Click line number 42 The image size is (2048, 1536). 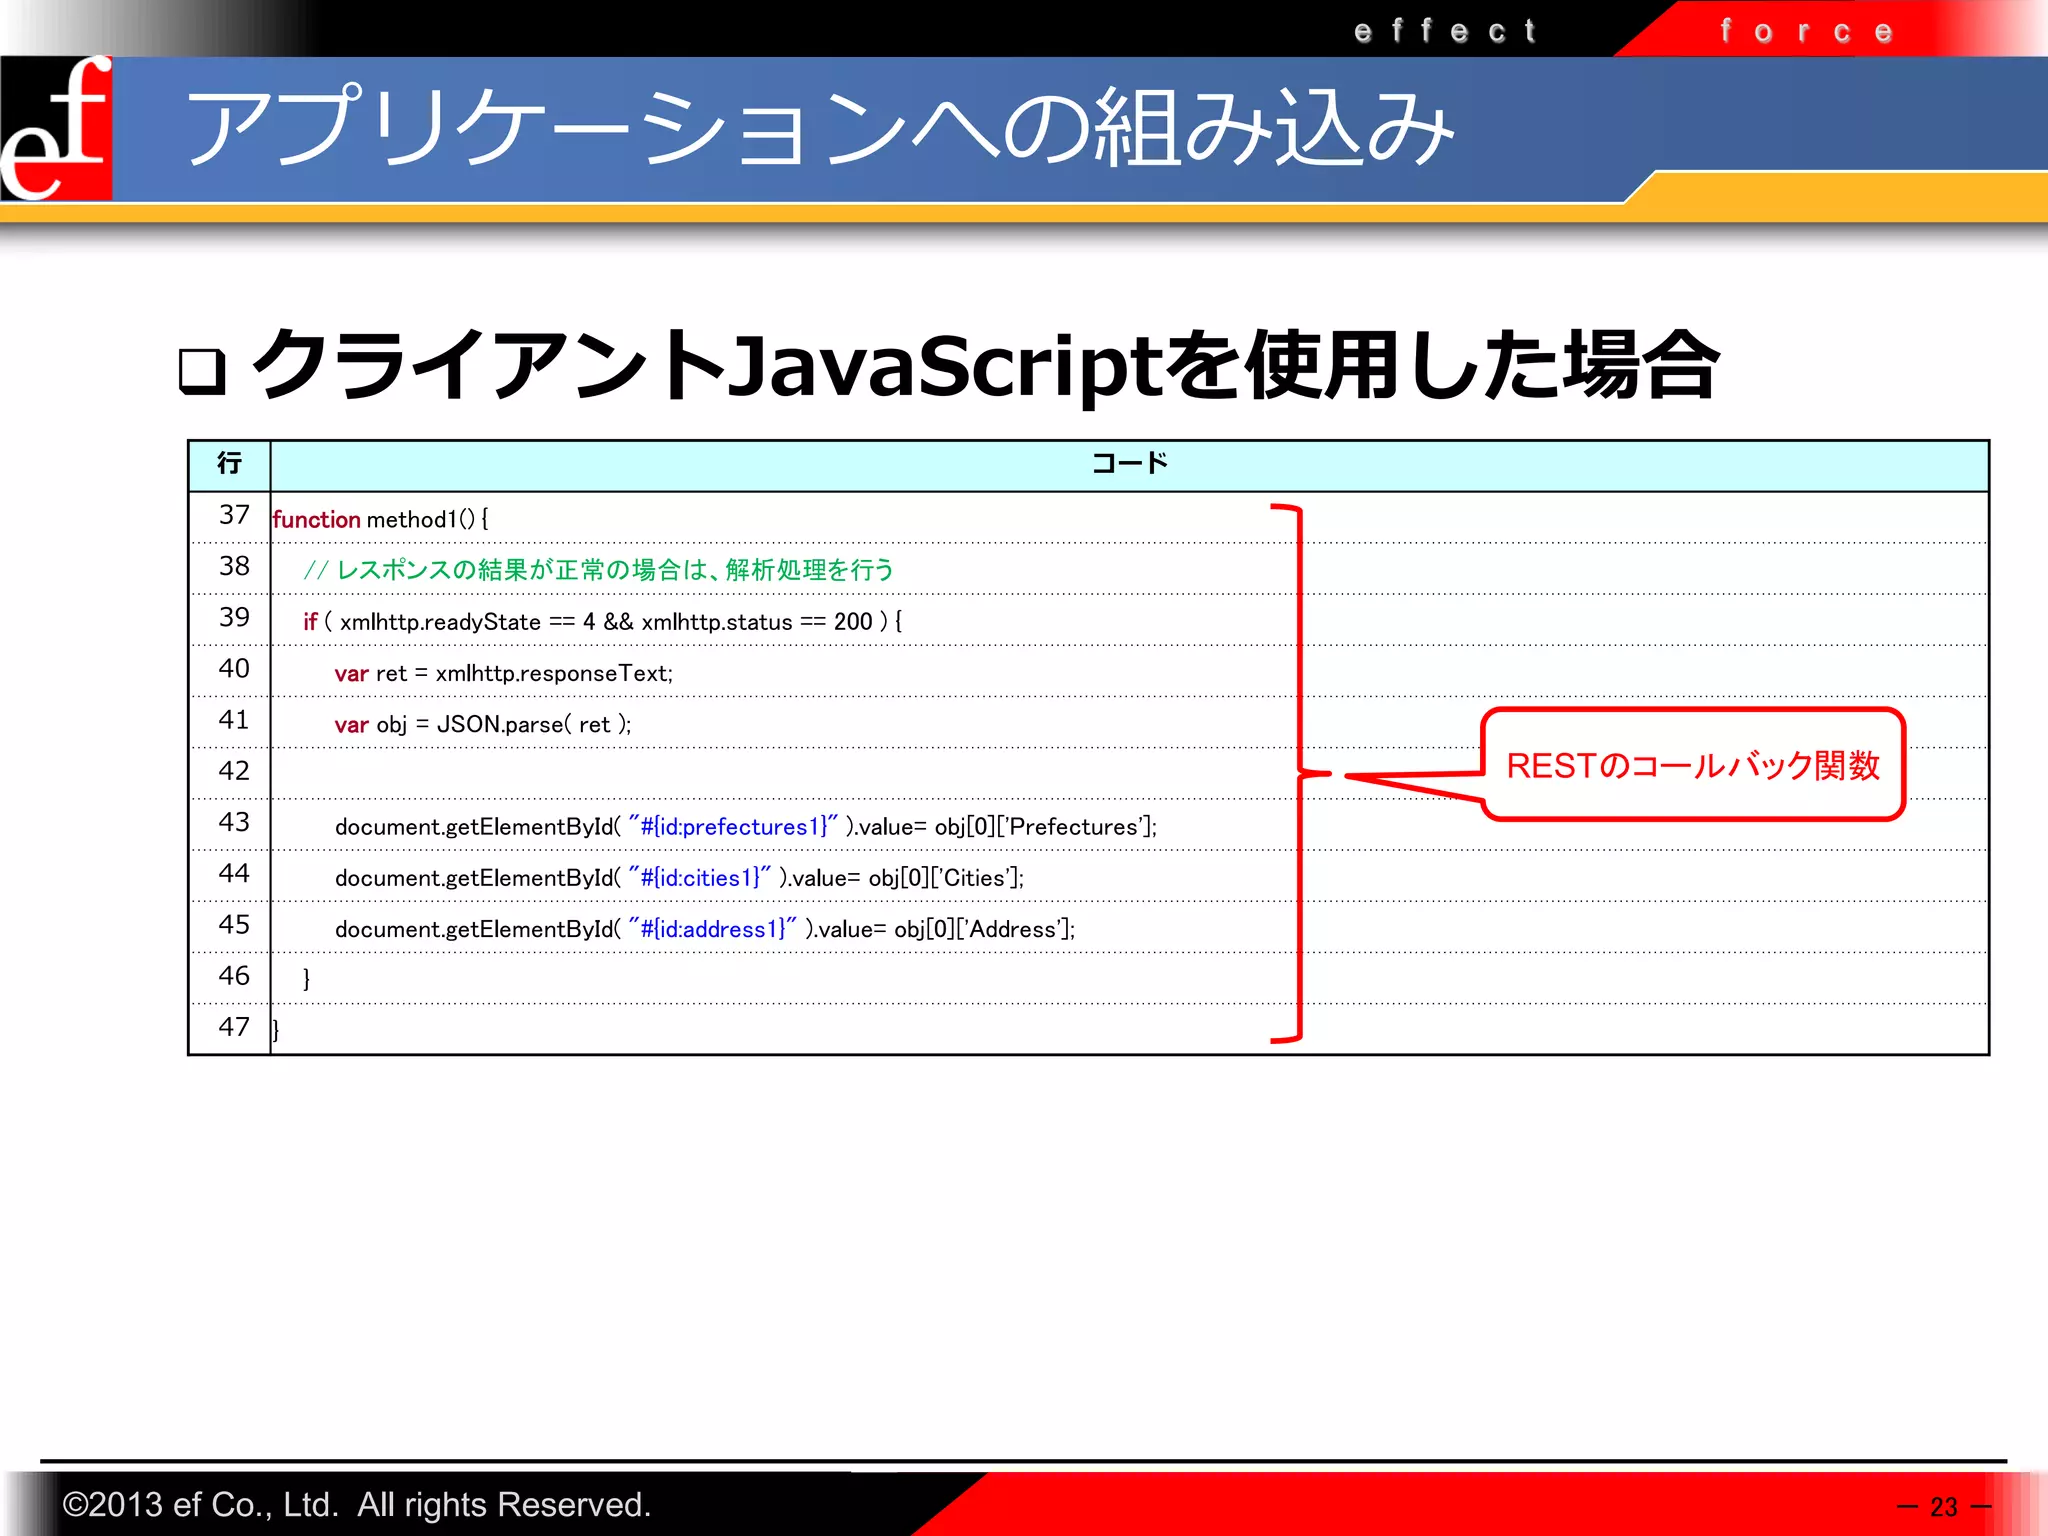pos(234,771)
